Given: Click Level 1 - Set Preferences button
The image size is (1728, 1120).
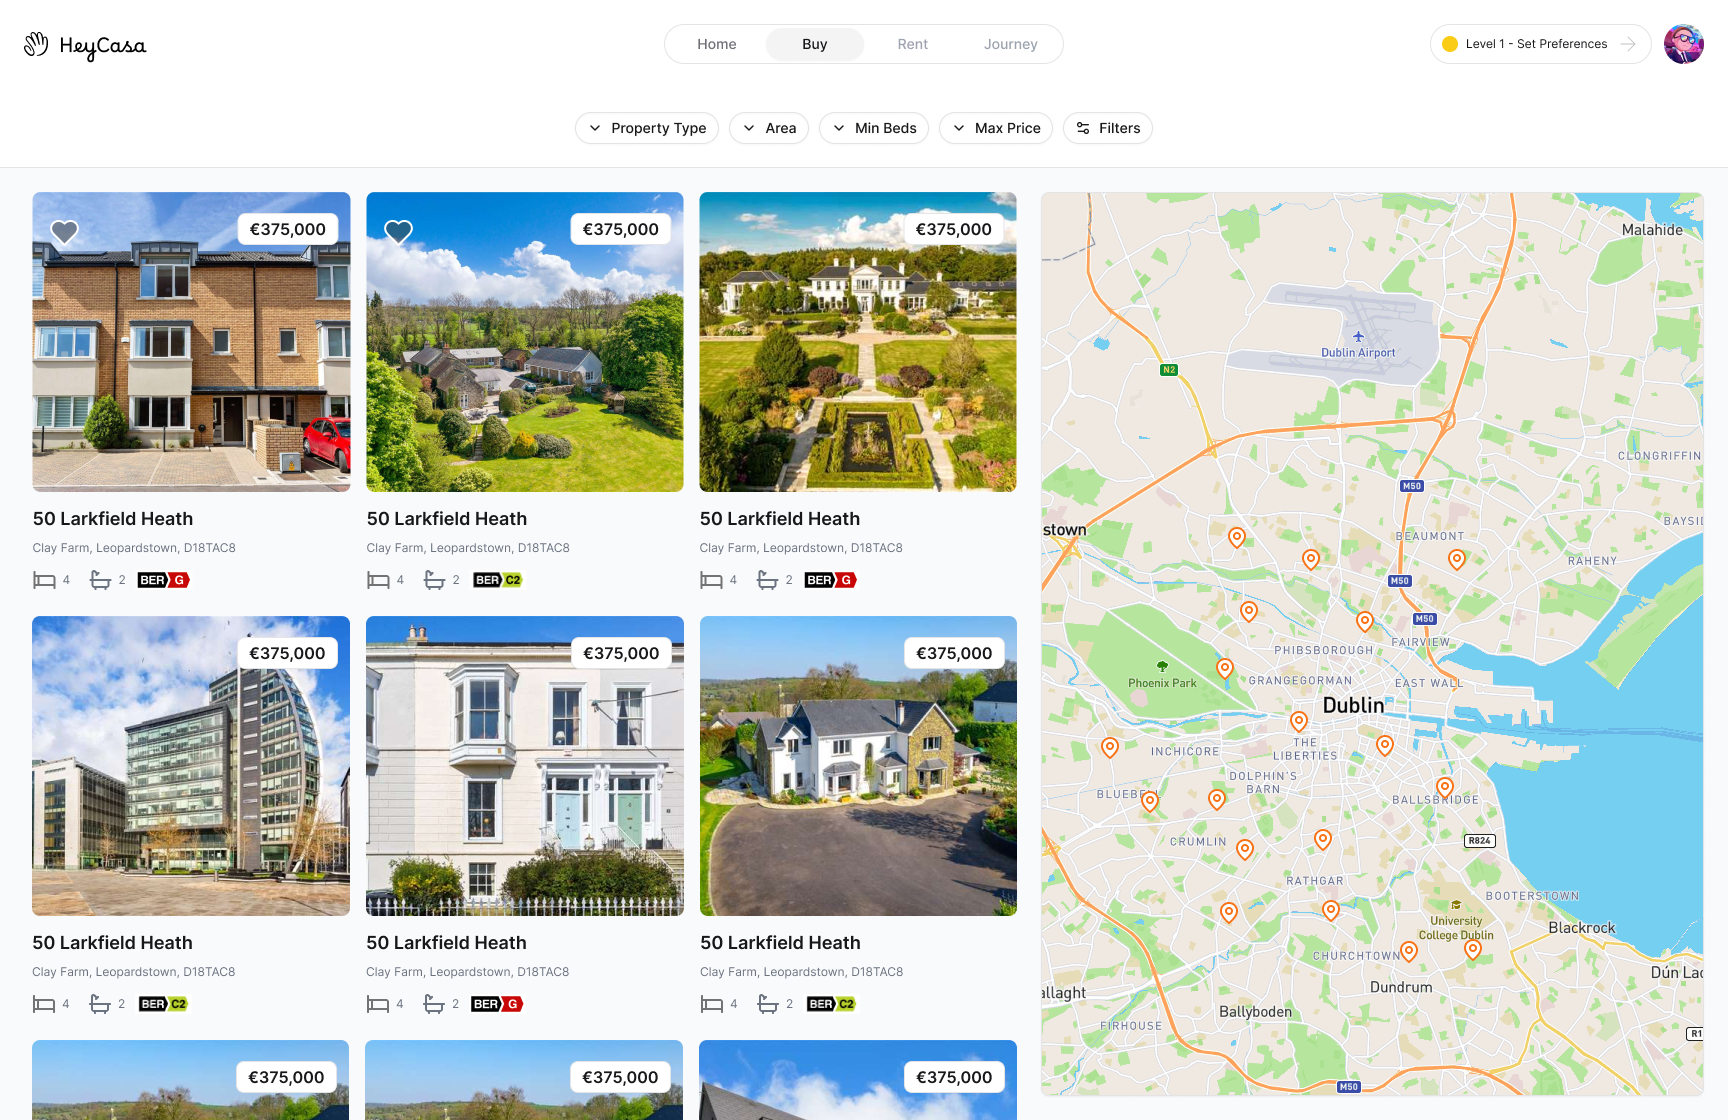Looking at the screenshot, I should [1540, 44].
